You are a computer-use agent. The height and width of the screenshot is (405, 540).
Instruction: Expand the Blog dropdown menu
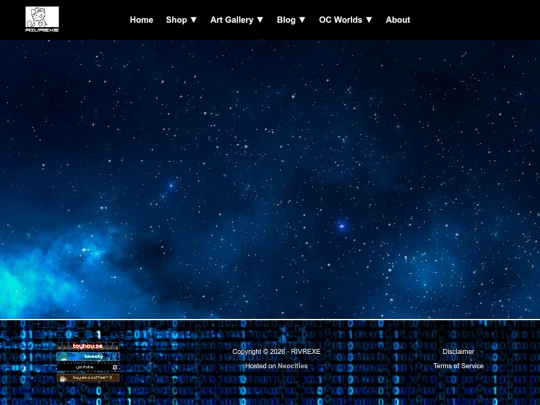(291, 20)
